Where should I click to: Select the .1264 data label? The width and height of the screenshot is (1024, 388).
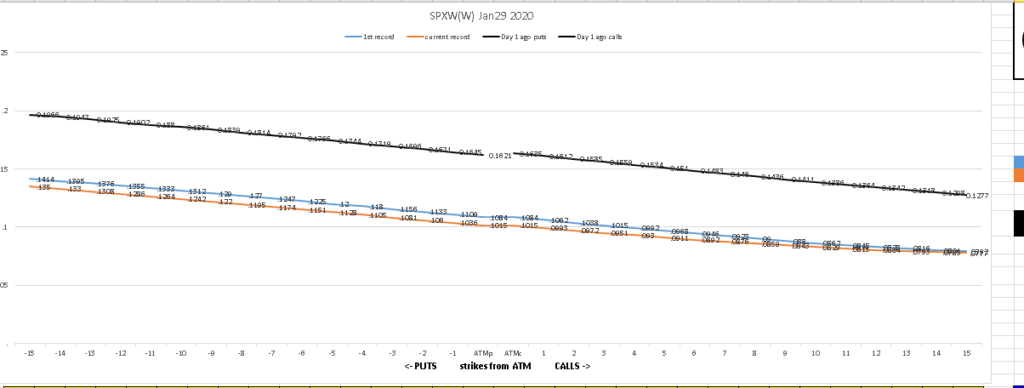(167, 197)
